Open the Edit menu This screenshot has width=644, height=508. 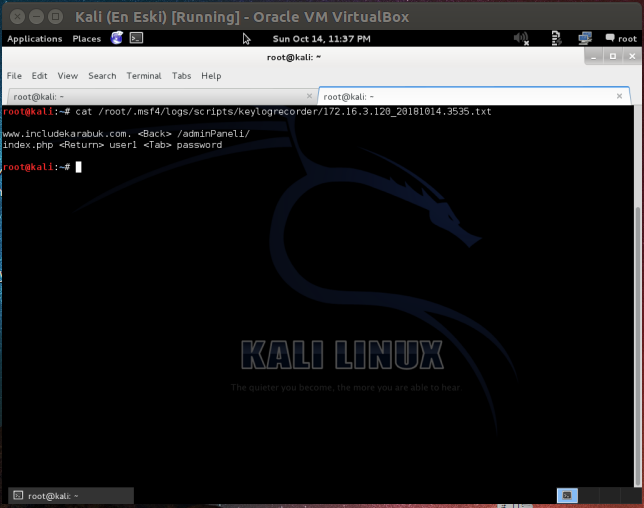tap(39, 76)
